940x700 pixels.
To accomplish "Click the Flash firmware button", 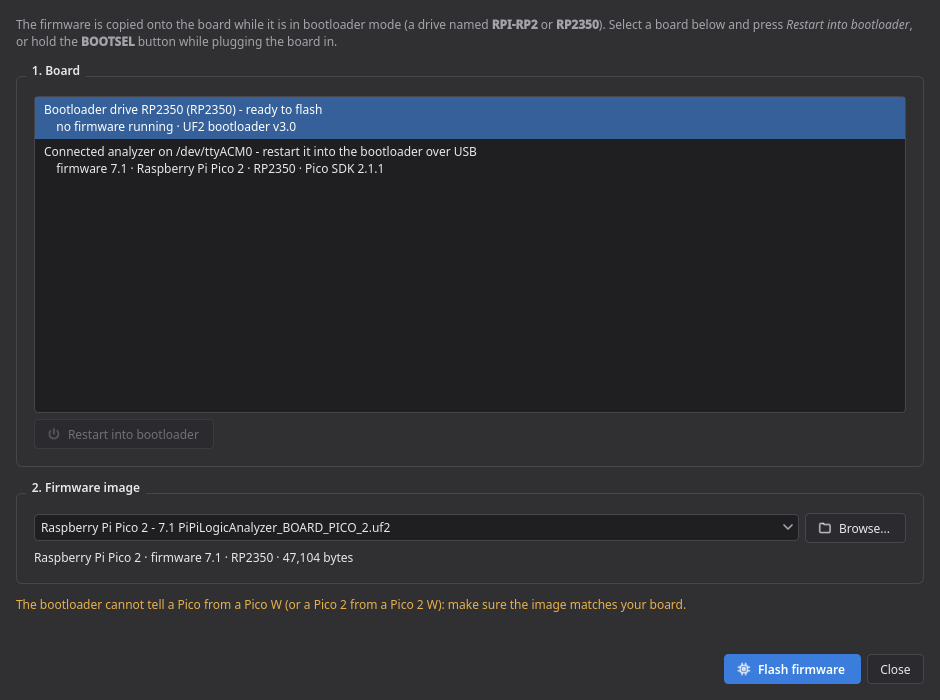I will click(792, 669).
